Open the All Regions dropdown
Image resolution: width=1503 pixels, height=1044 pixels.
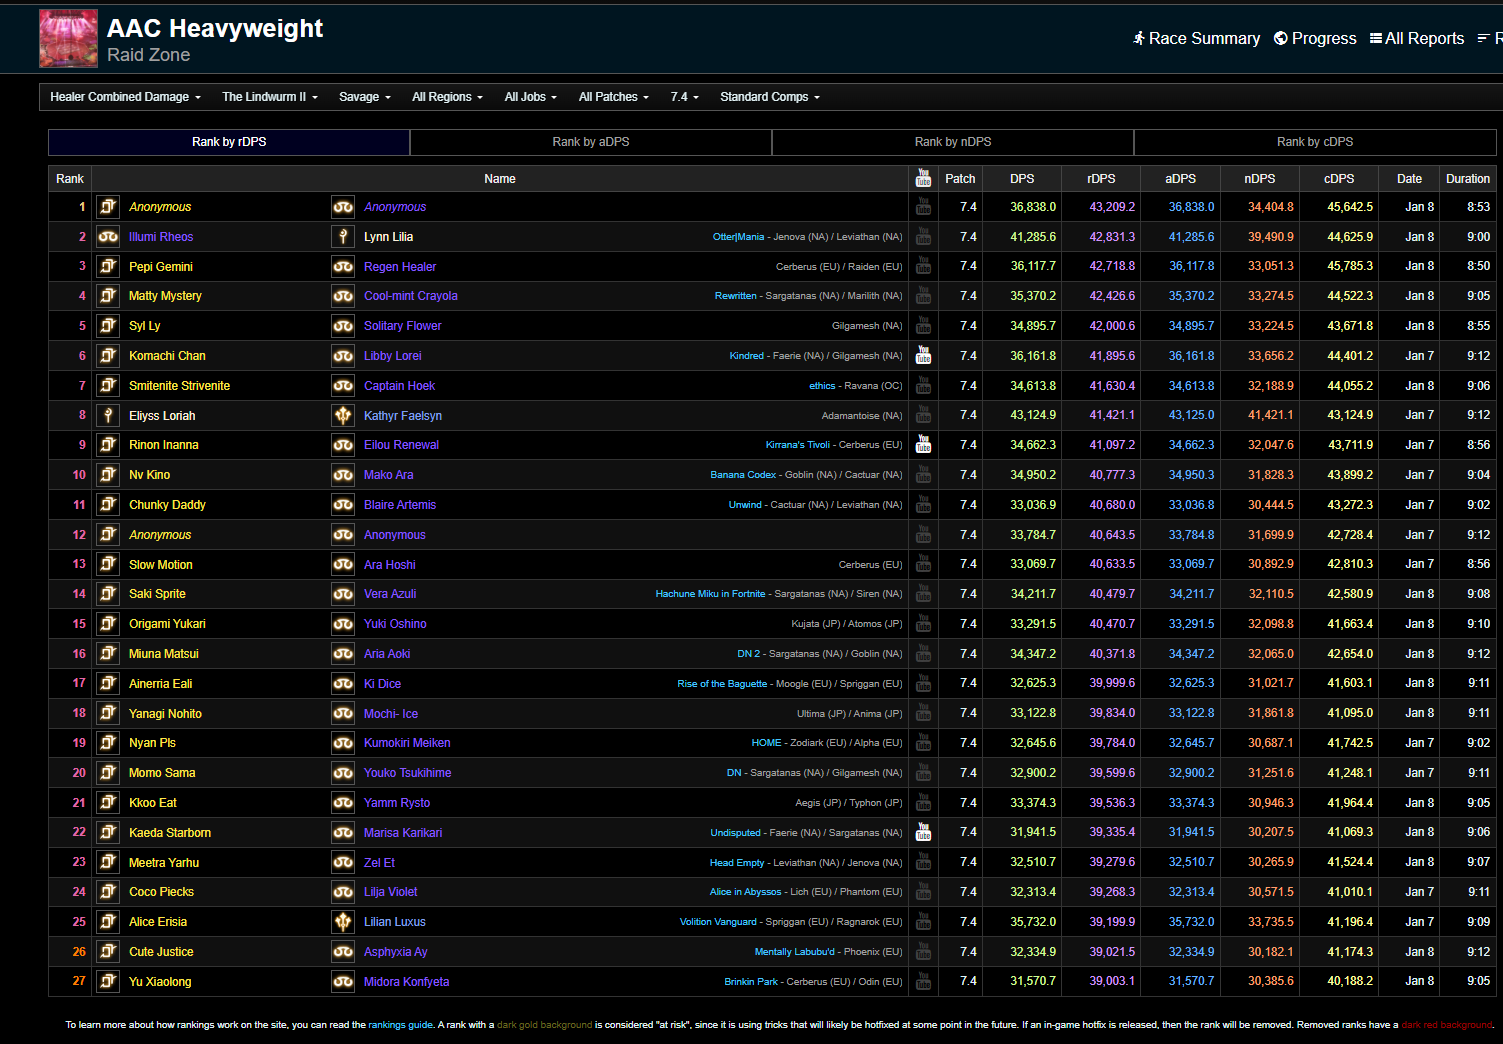click(x=447, y=97)
